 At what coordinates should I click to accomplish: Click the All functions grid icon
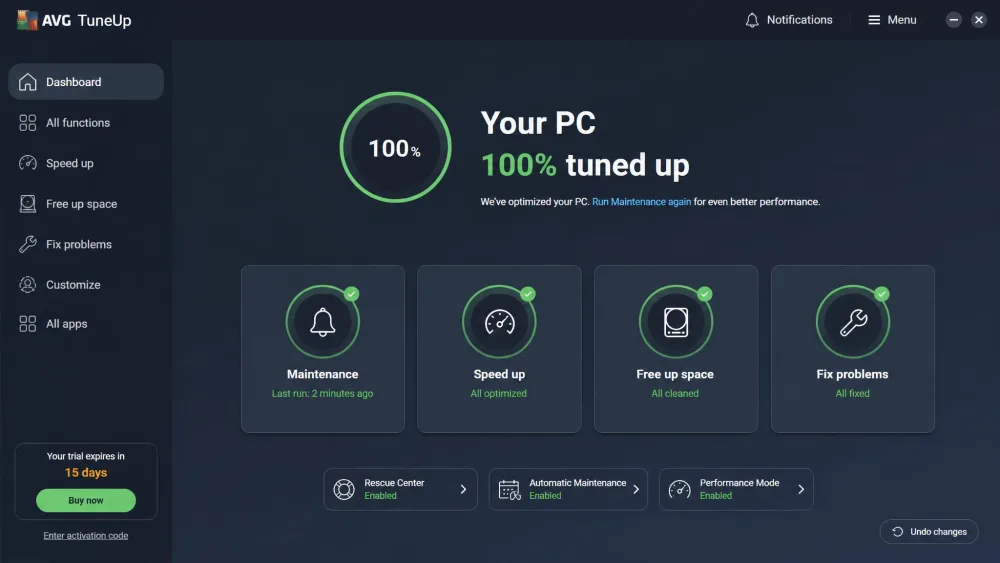(x=27, y=122)
